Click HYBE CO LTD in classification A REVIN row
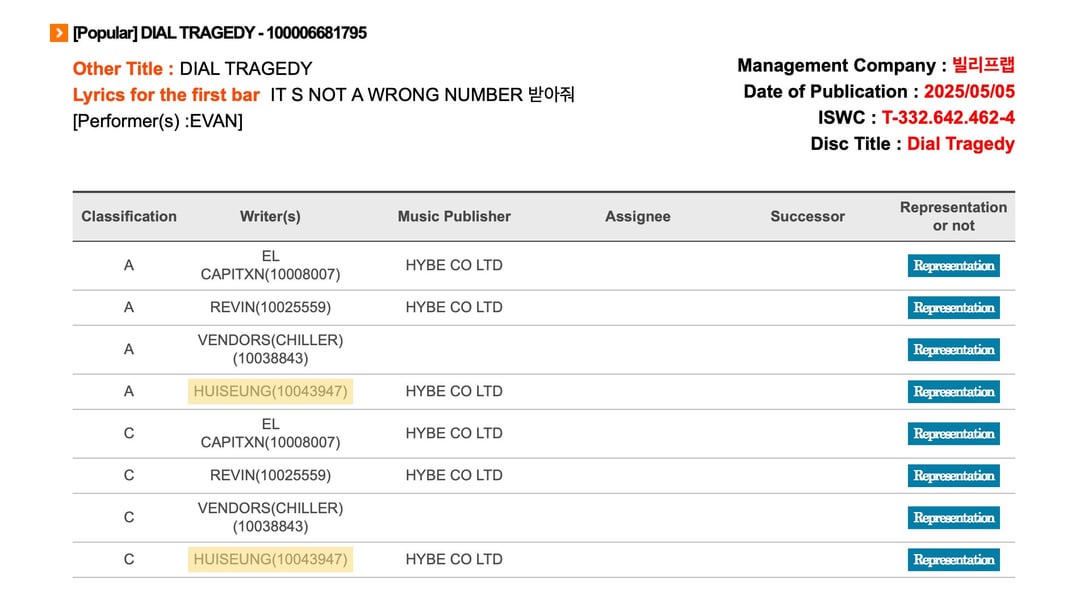The width and height of the screenshot is (1080, 612). point(454,307)
